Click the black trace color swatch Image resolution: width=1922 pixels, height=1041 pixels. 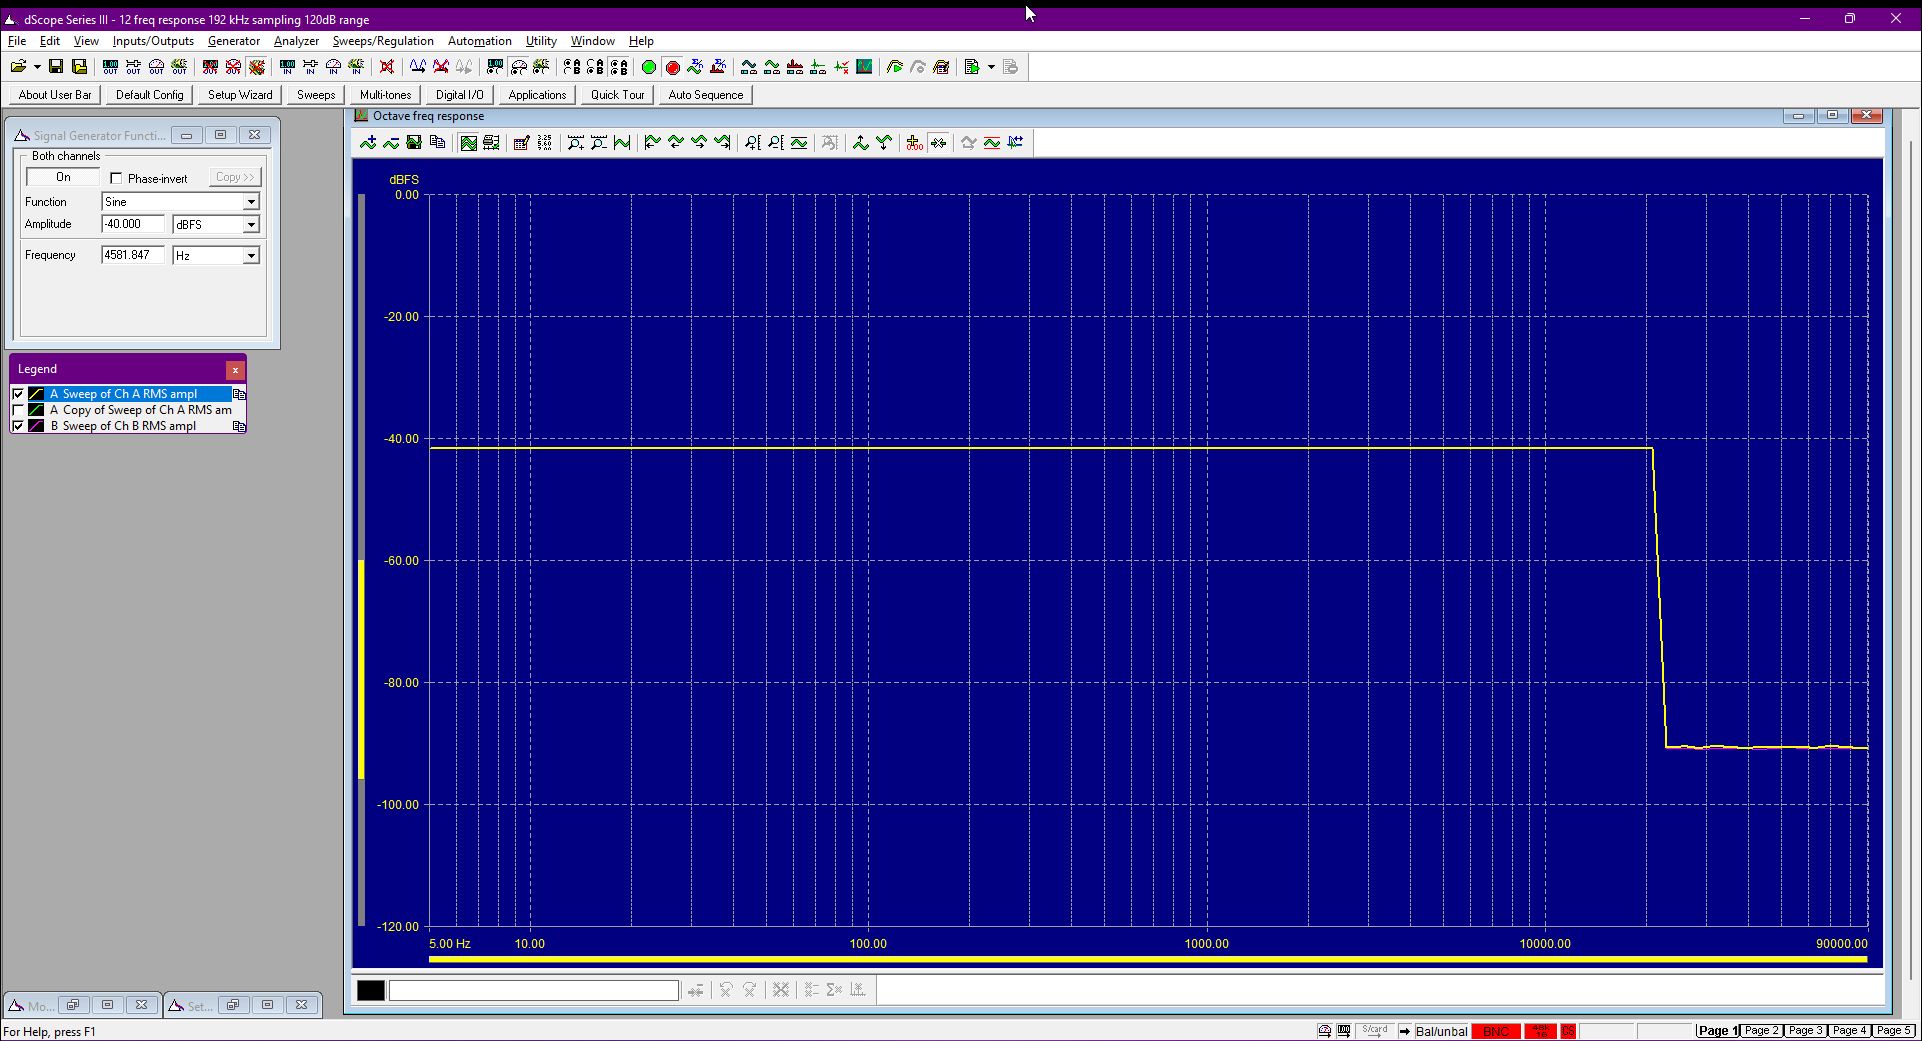tap(371, 990)
